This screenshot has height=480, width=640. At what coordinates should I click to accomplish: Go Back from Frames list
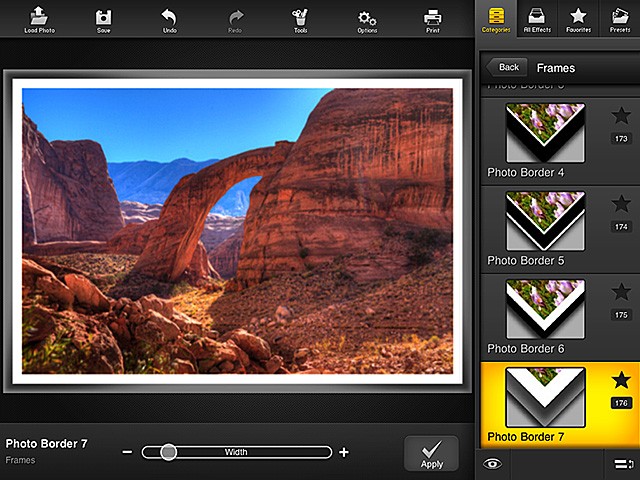[507, 67]
